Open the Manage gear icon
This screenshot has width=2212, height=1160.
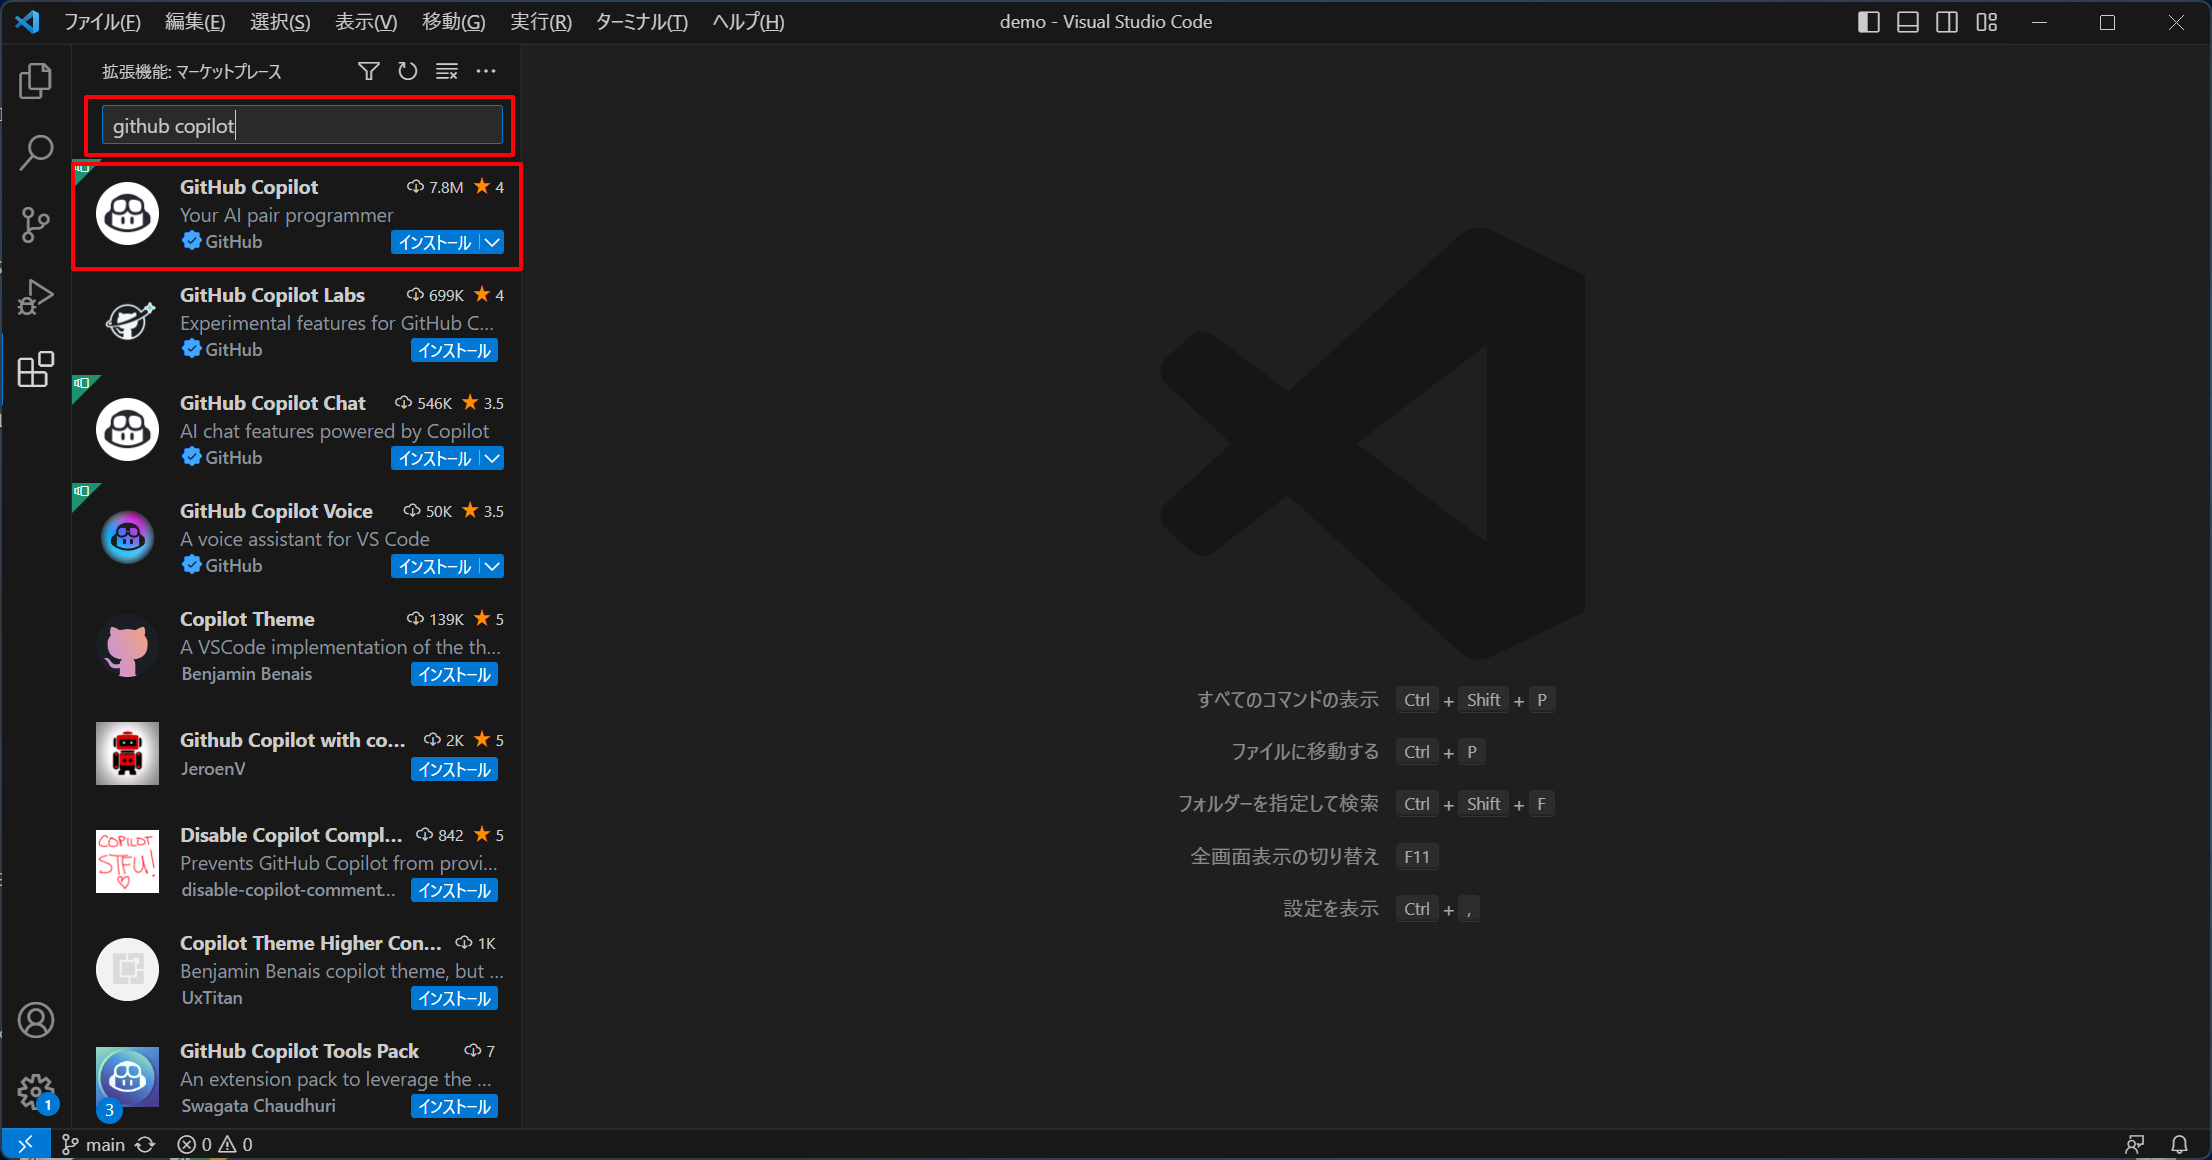[36, 1092]
